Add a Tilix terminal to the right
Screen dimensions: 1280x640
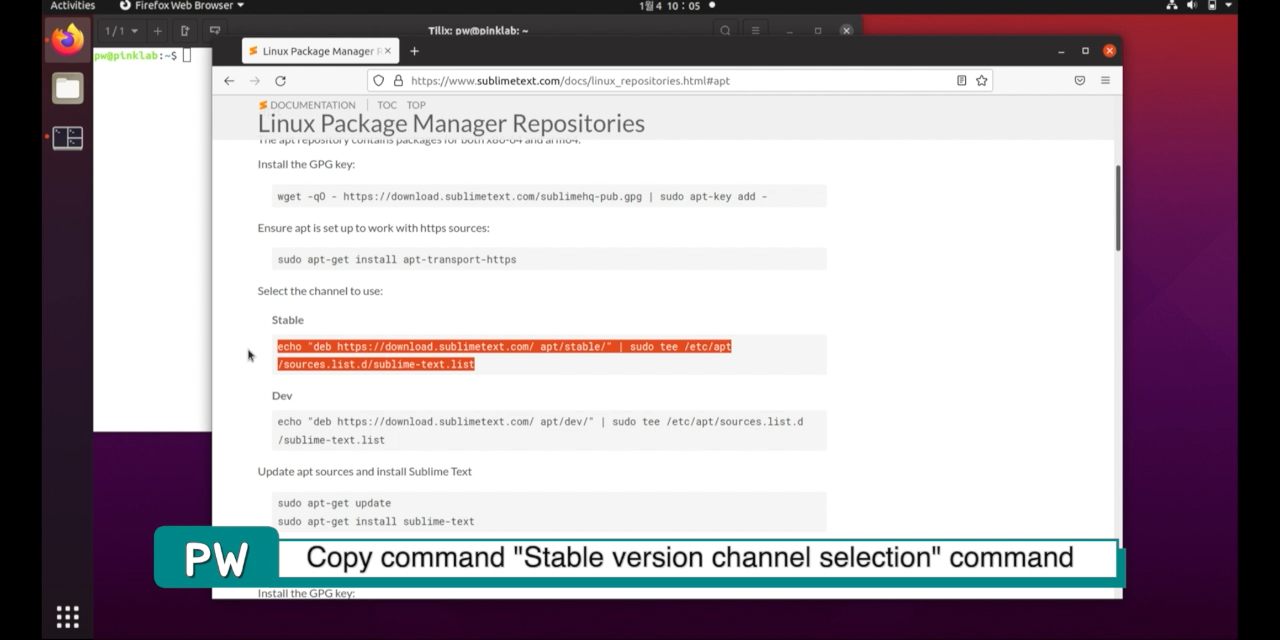click(185, 31)
